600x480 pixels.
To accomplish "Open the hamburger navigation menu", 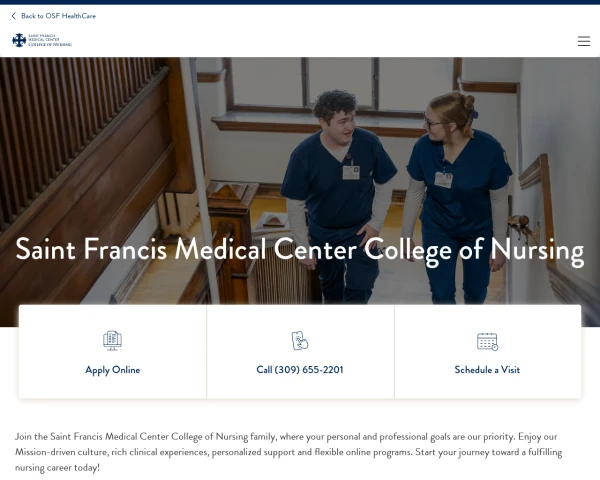I will click(584, 41).
